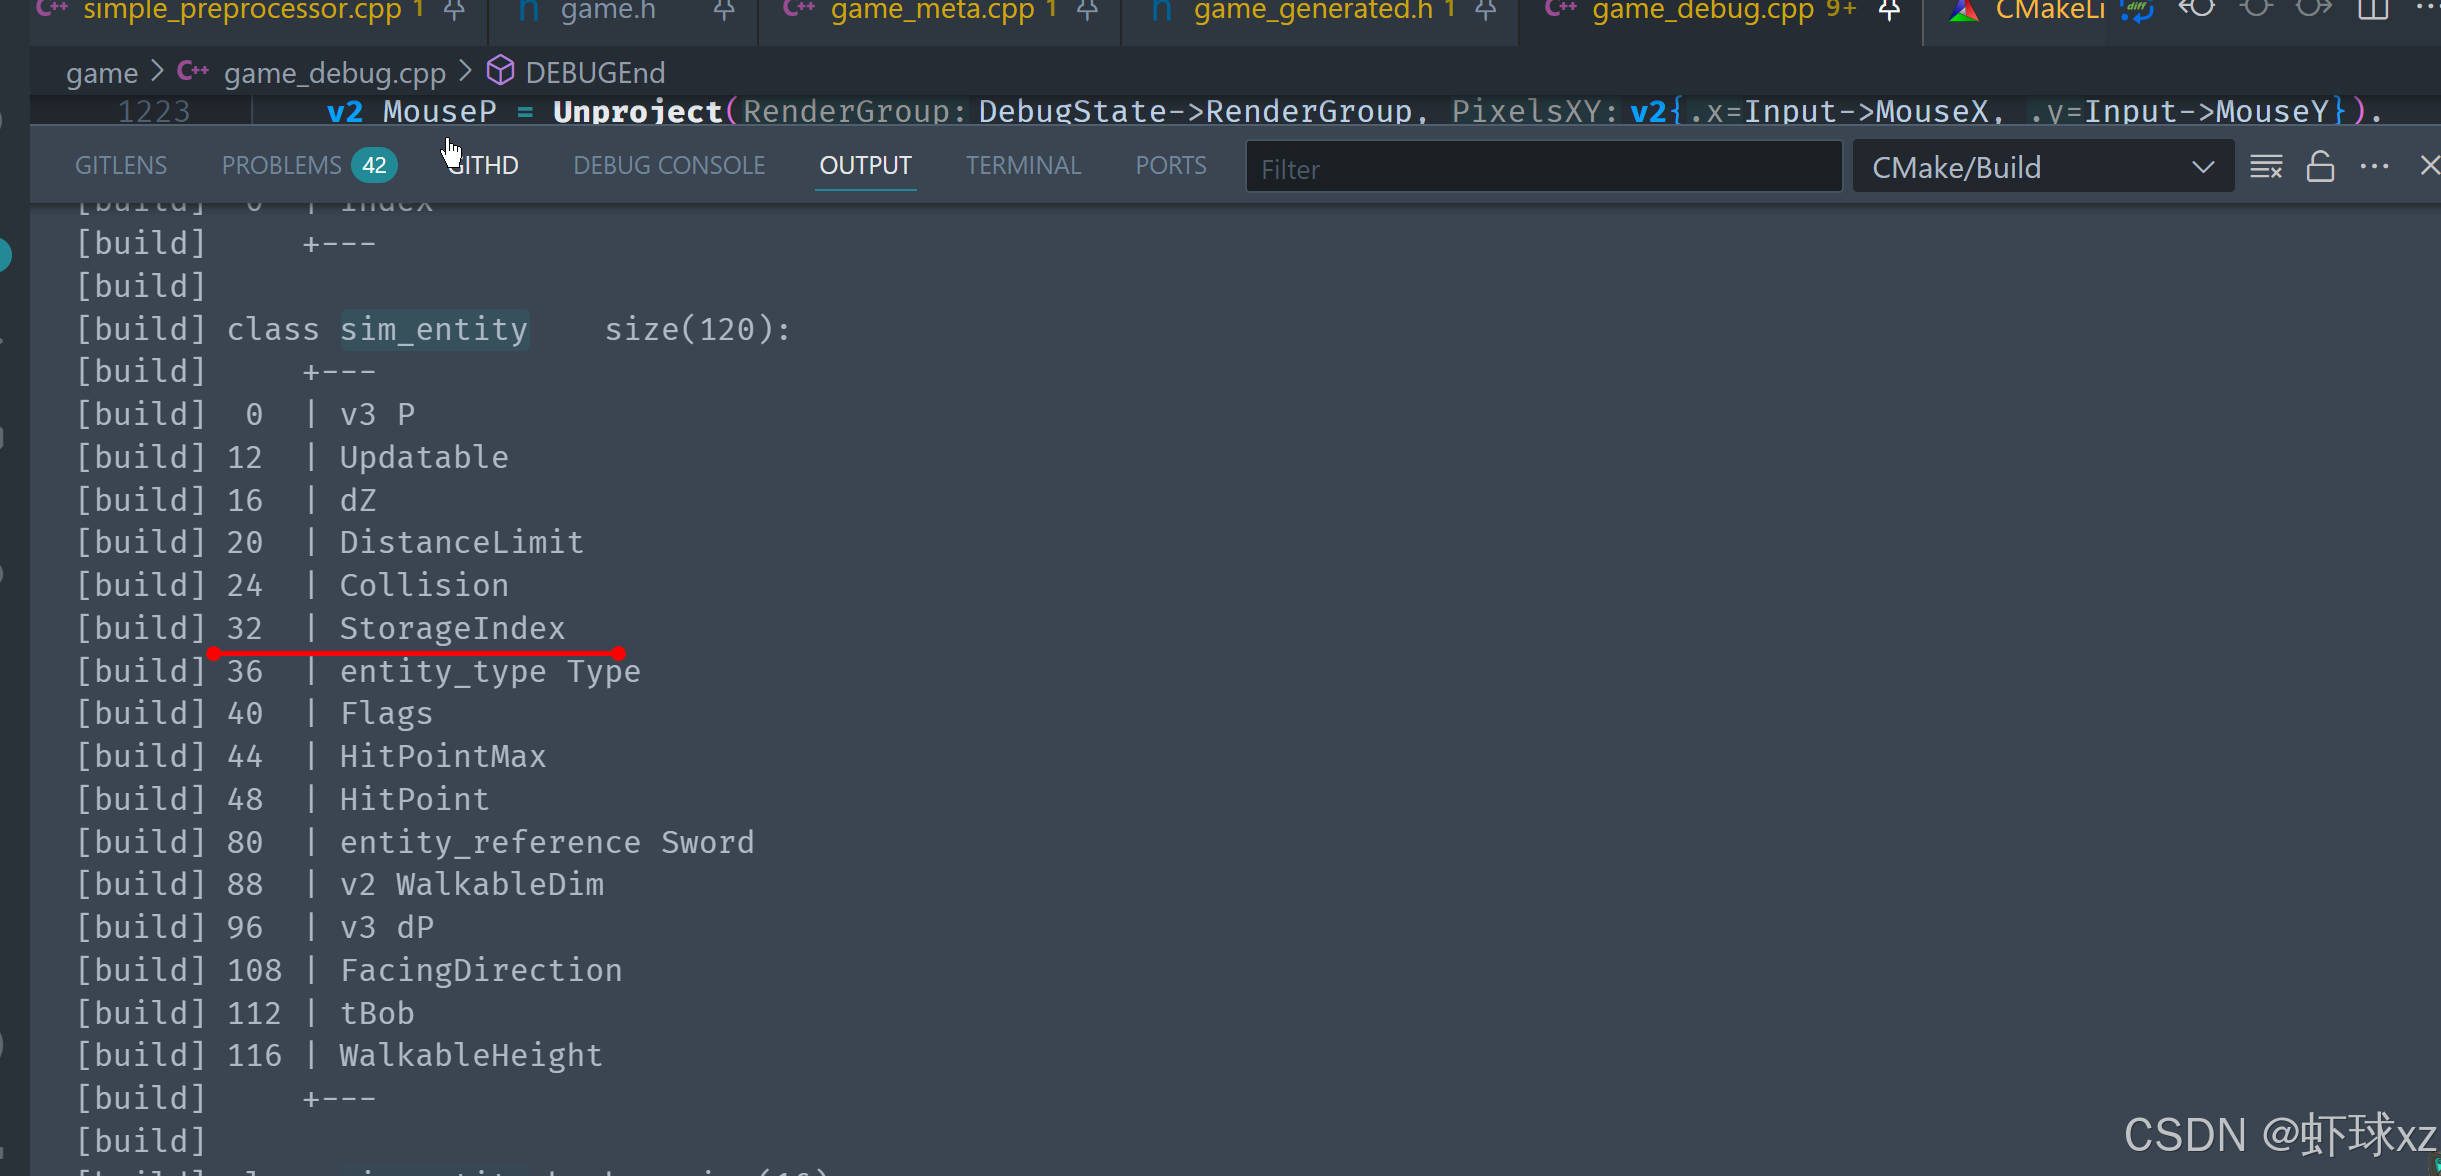Go to previous change arrow icon
Image resolution: width=2441 pixels, height=1176 pixels.
tap(2196, 10)
